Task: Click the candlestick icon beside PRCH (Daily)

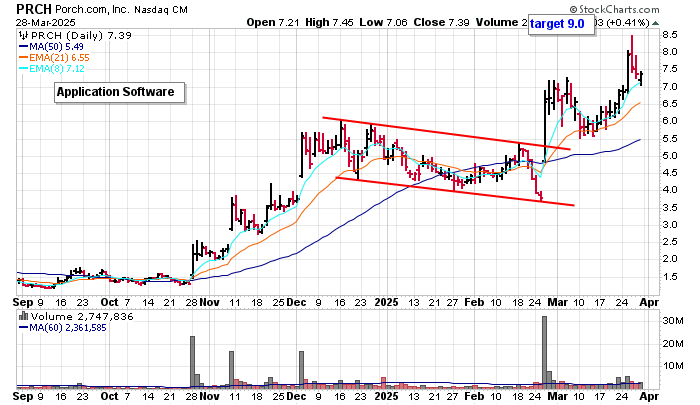Action: click(x=23, y=35)
